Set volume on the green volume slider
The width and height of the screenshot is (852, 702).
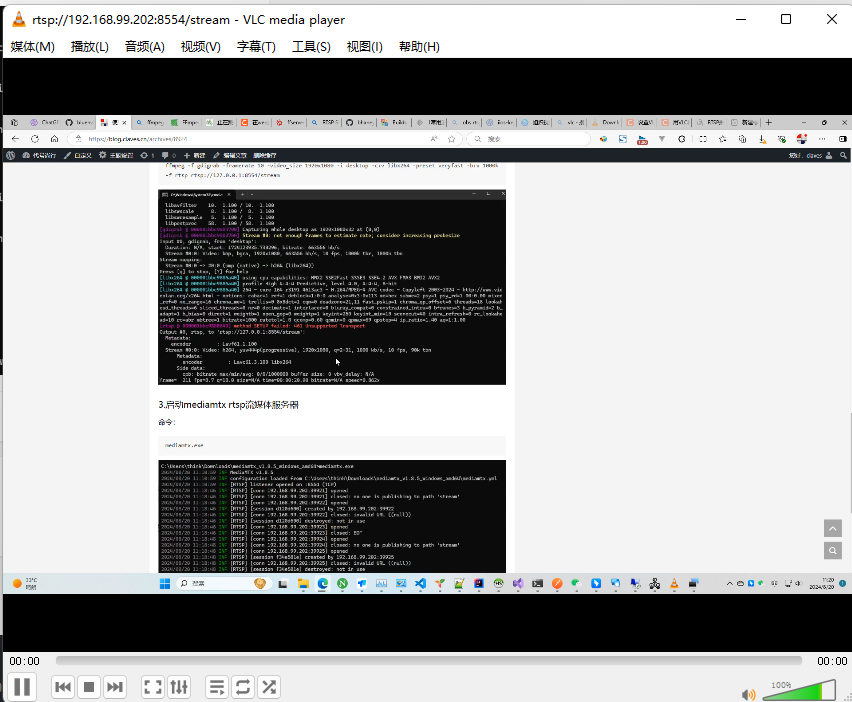pyautogui.click(x=799, y=690)
